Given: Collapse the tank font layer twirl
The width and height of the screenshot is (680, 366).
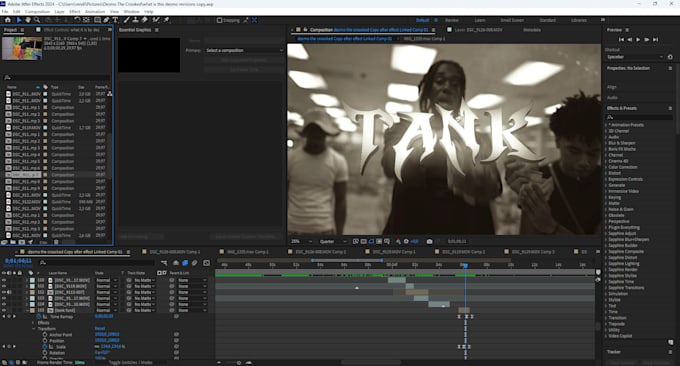Looking at the screenshot, I should point(27,310).
